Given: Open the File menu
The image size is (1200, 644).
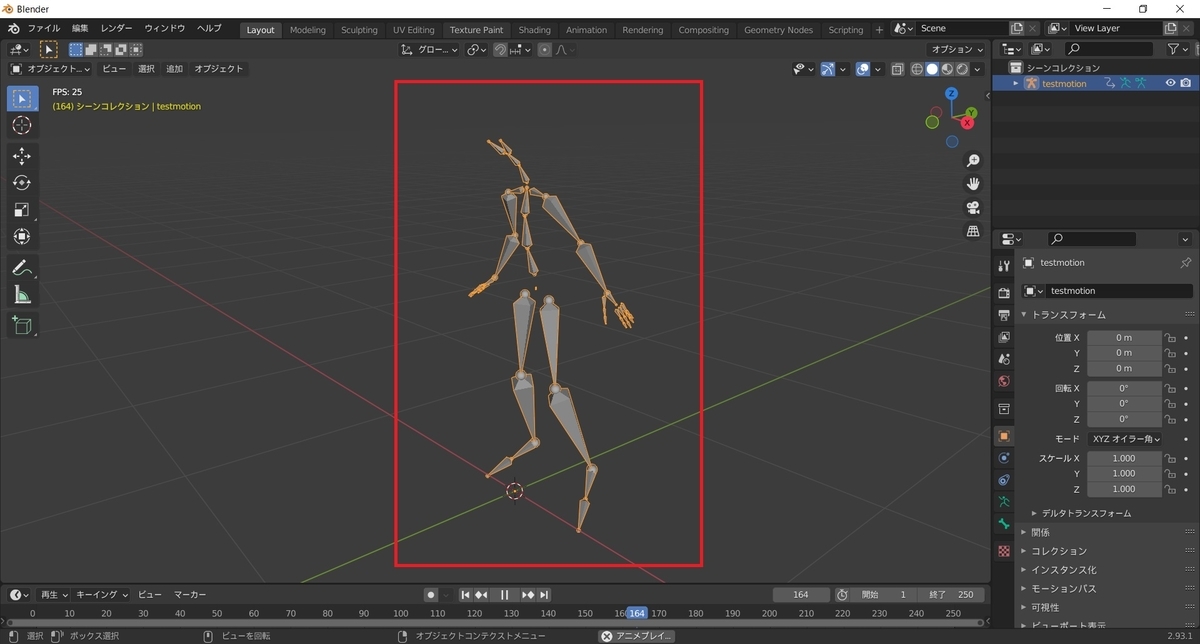Looking at the screenshot, I should (x=44, y=29).
